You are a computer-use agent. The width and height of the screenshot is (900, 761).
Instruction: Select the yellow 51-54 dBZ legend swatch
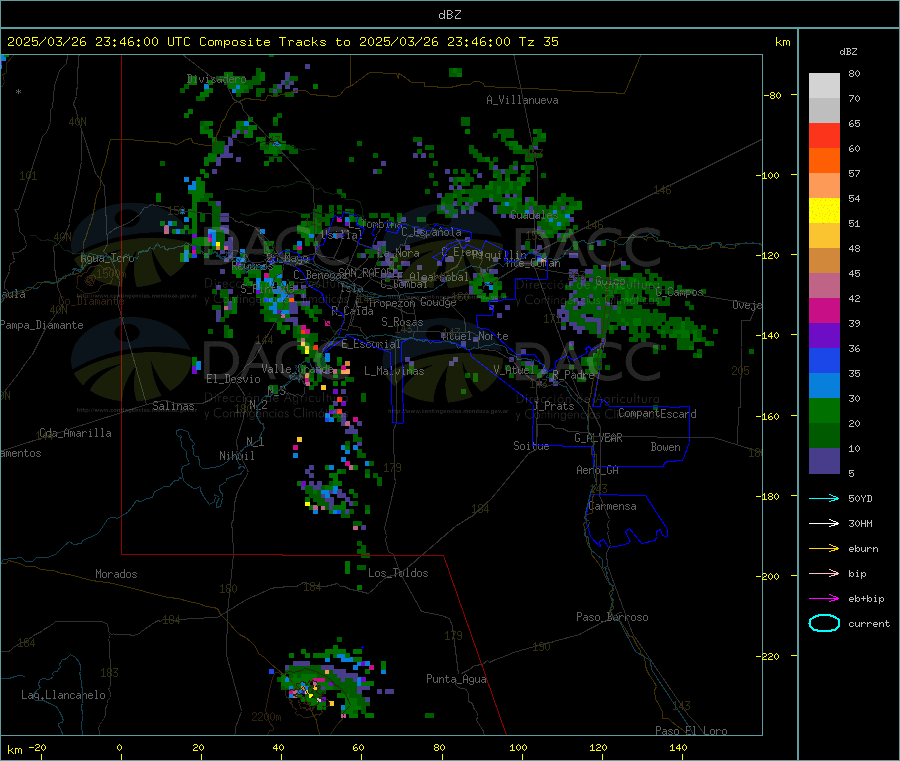824,211
